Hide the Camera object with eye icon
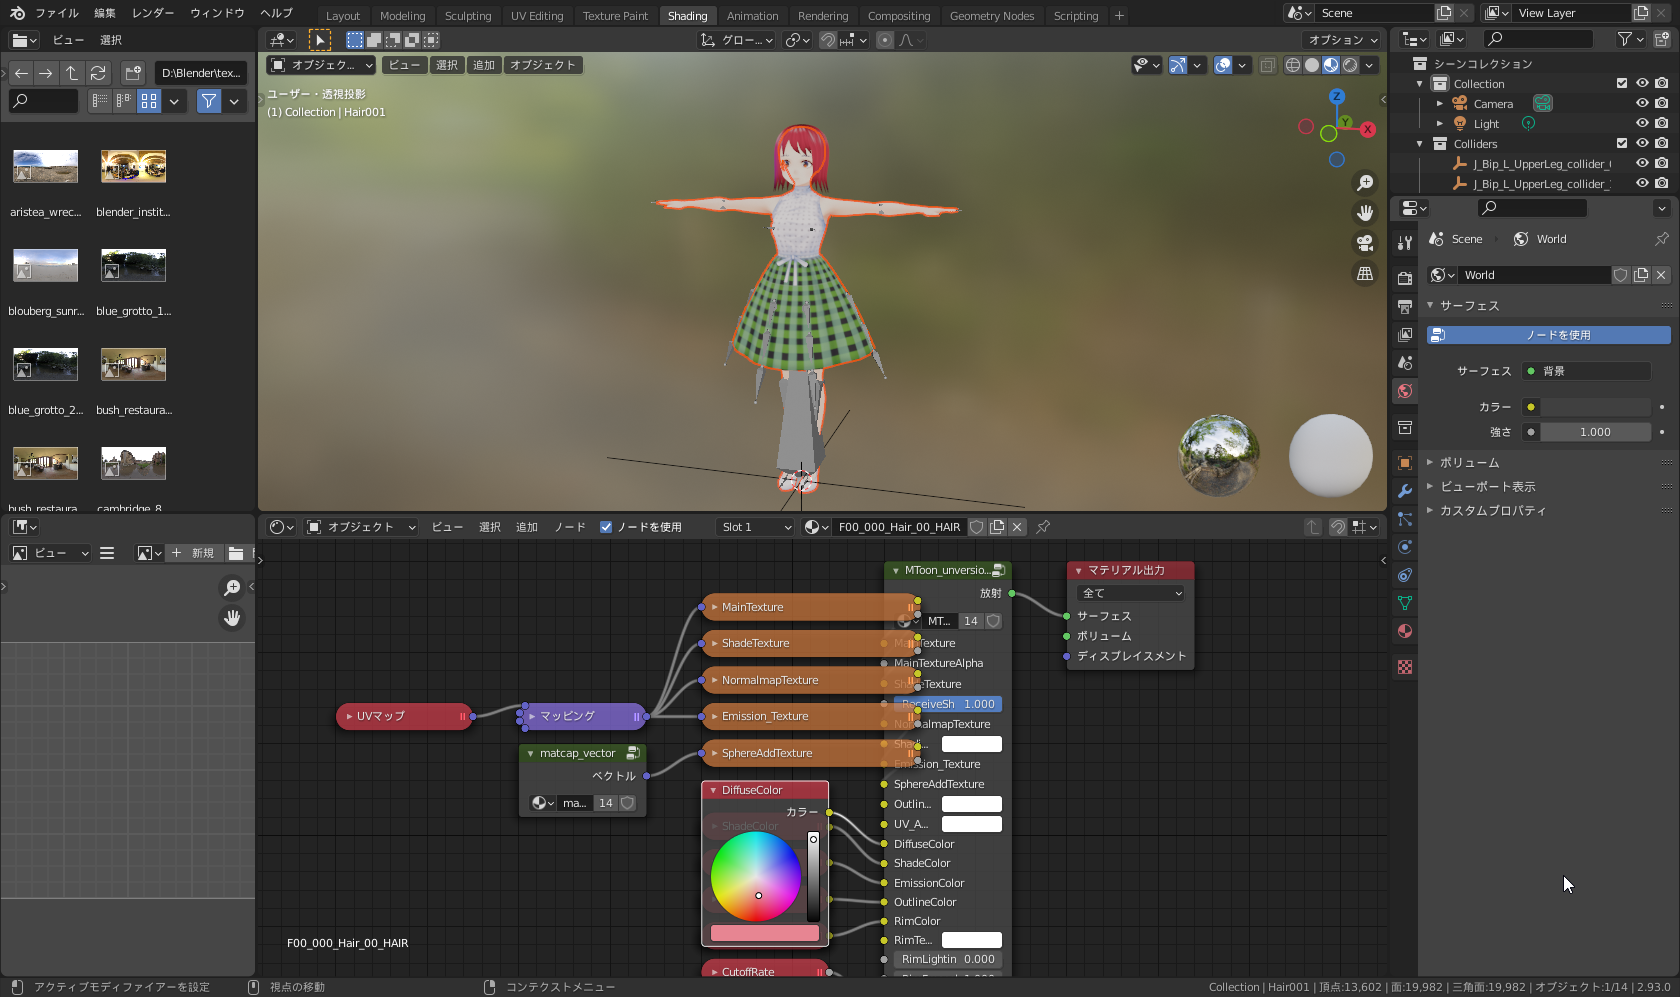1680x997 pixels. [1642, 104]
